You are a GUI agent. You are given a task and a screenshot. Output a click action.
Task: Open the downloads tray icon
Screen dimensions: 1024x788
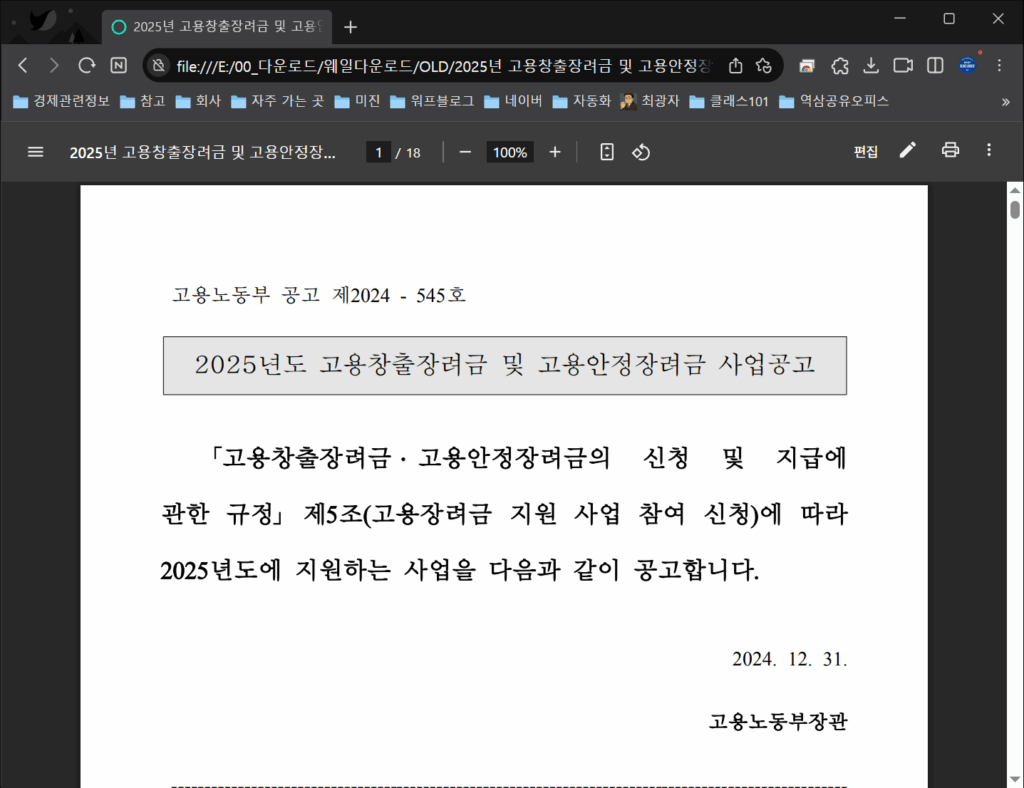pyautogui.click(x=871, y=65)
